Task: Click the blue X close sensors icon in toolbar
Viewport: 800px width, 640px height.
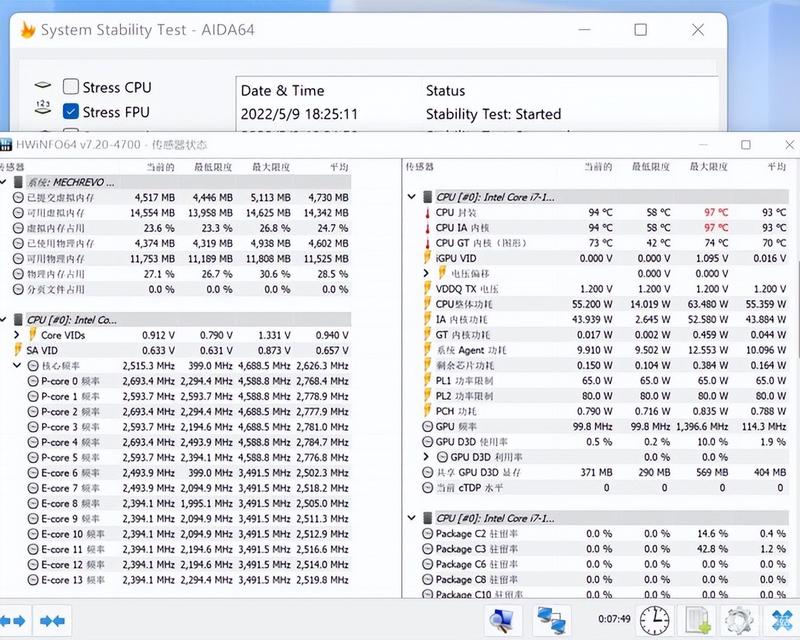Action: tap(783, 620)
